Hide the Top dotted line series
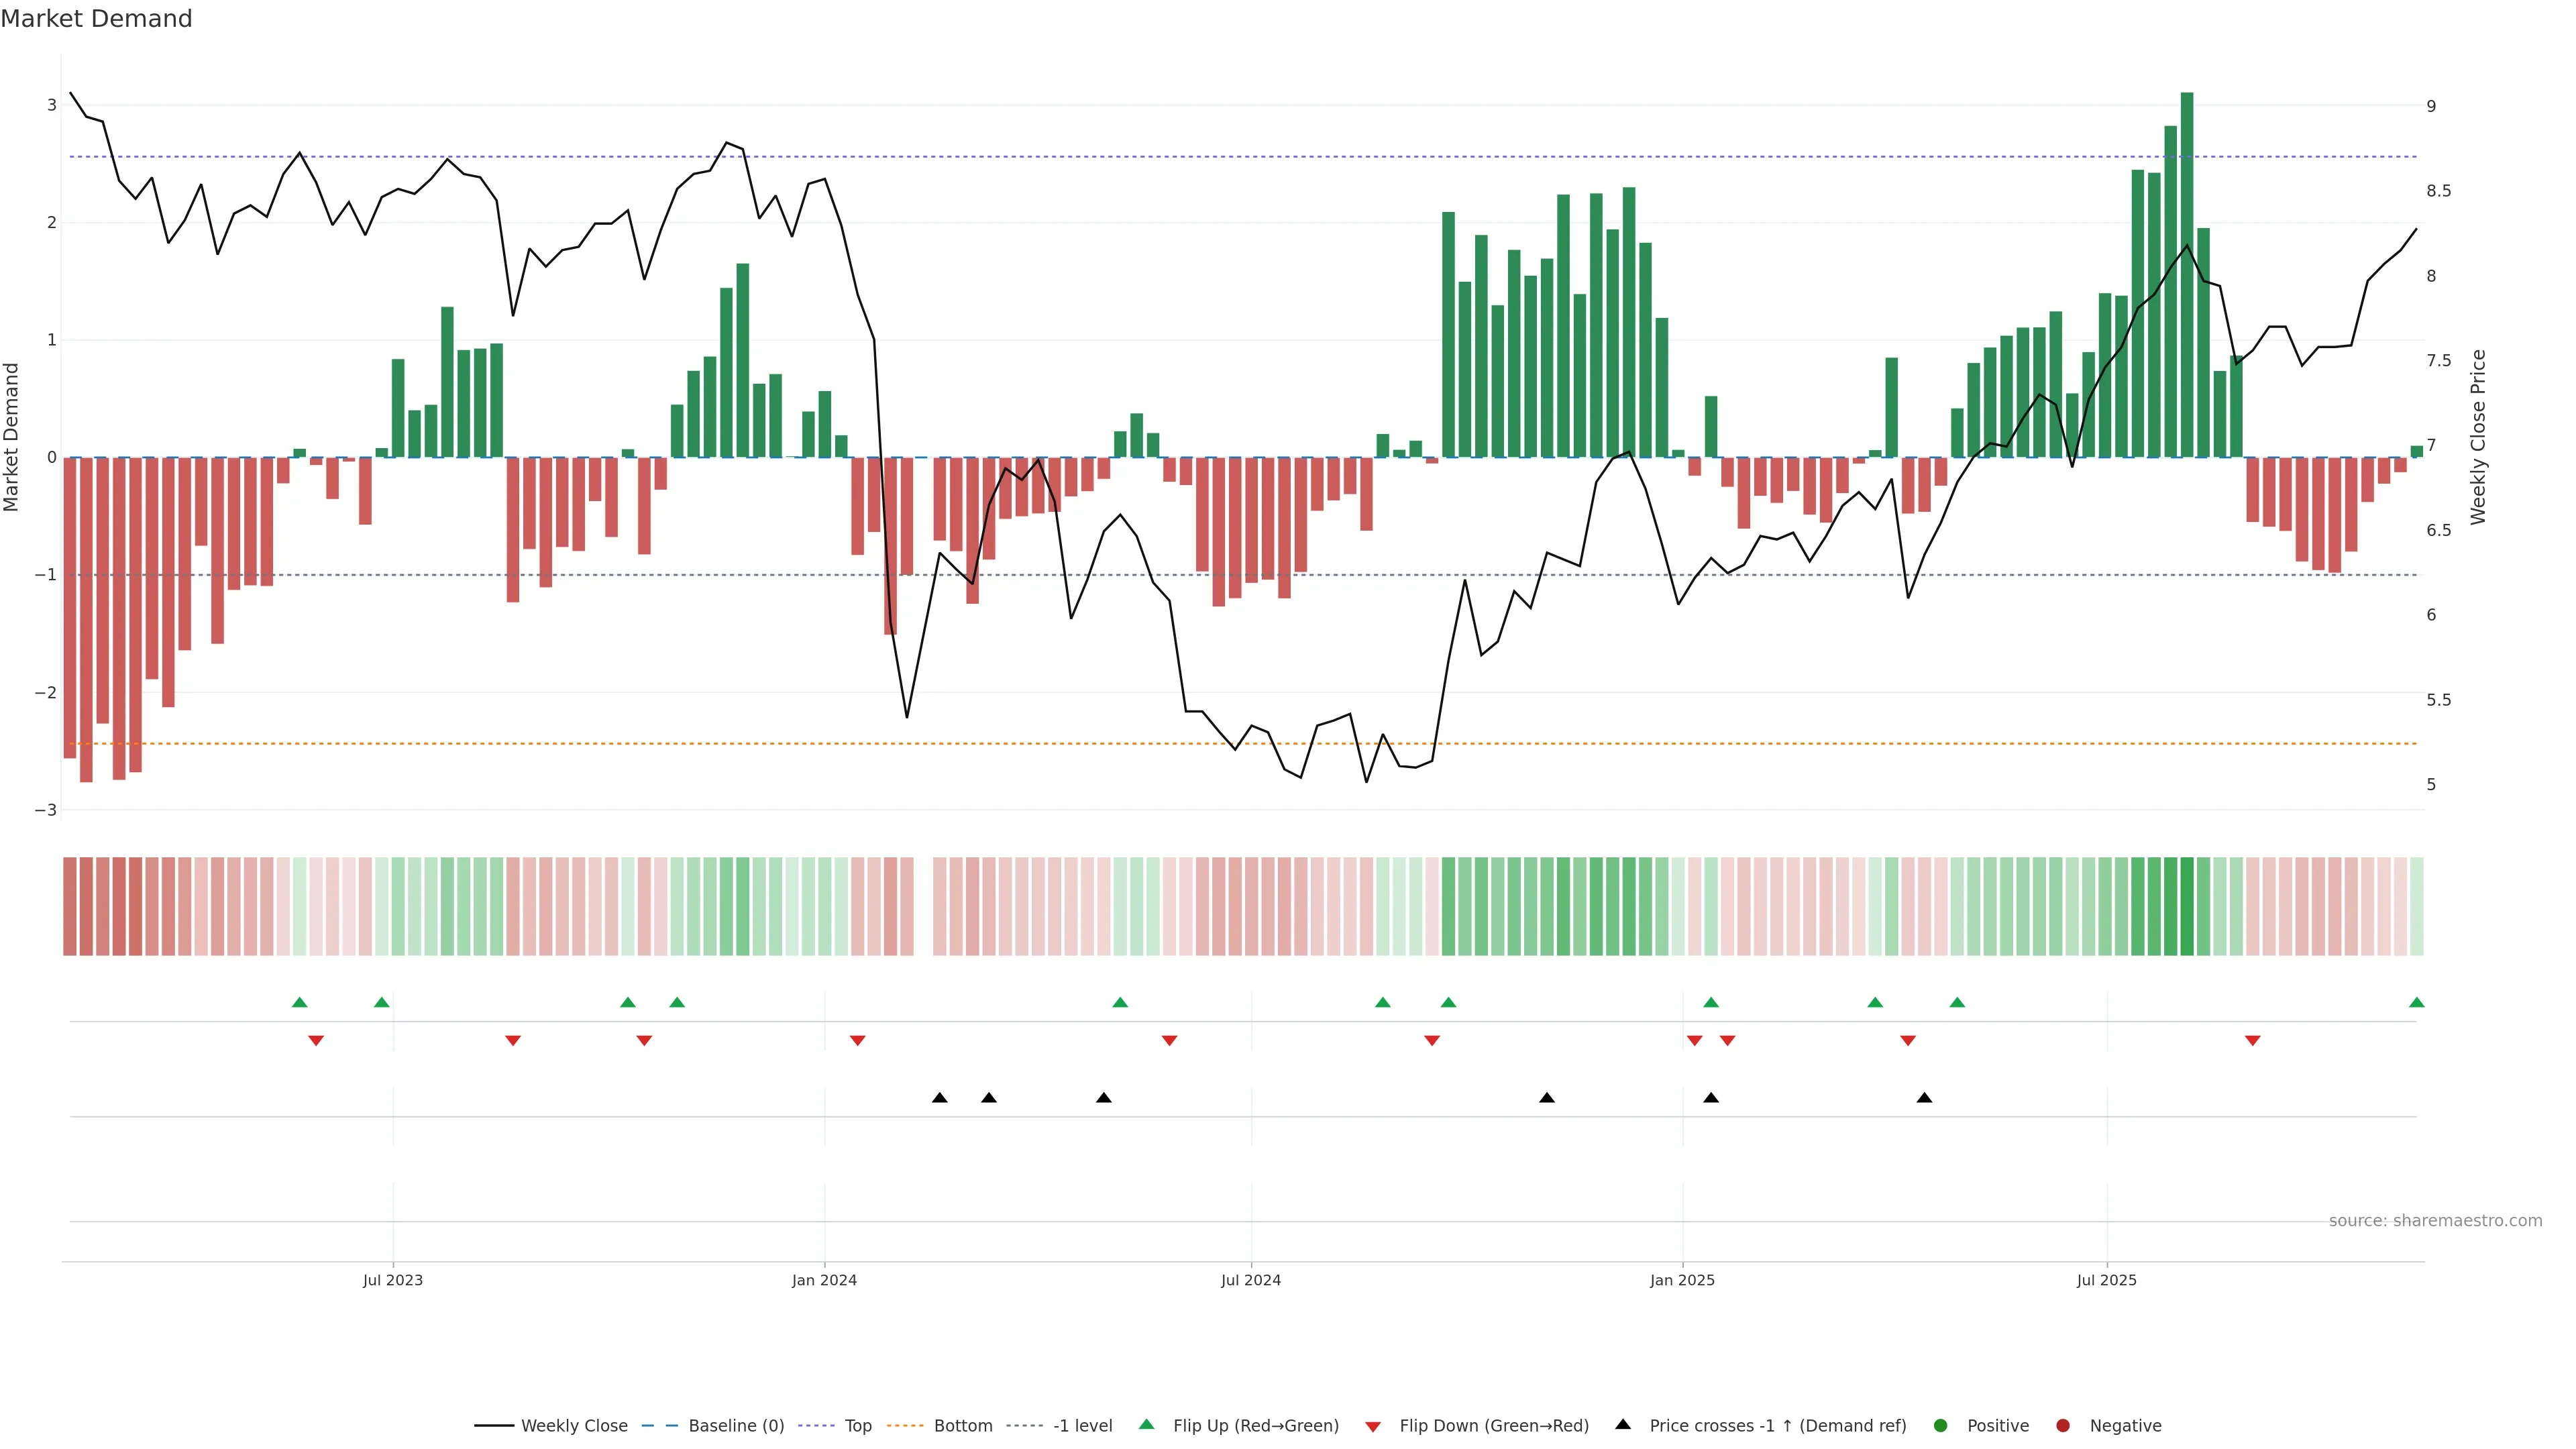 click(857, 1425)
